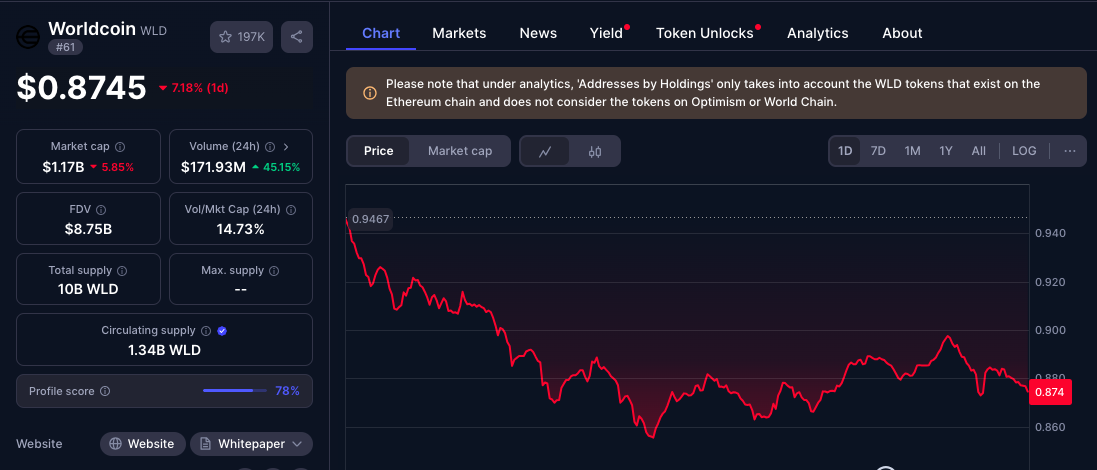Select the 7D time range
The height and width of the screenshot is (470, 1097).
point(878,151)
